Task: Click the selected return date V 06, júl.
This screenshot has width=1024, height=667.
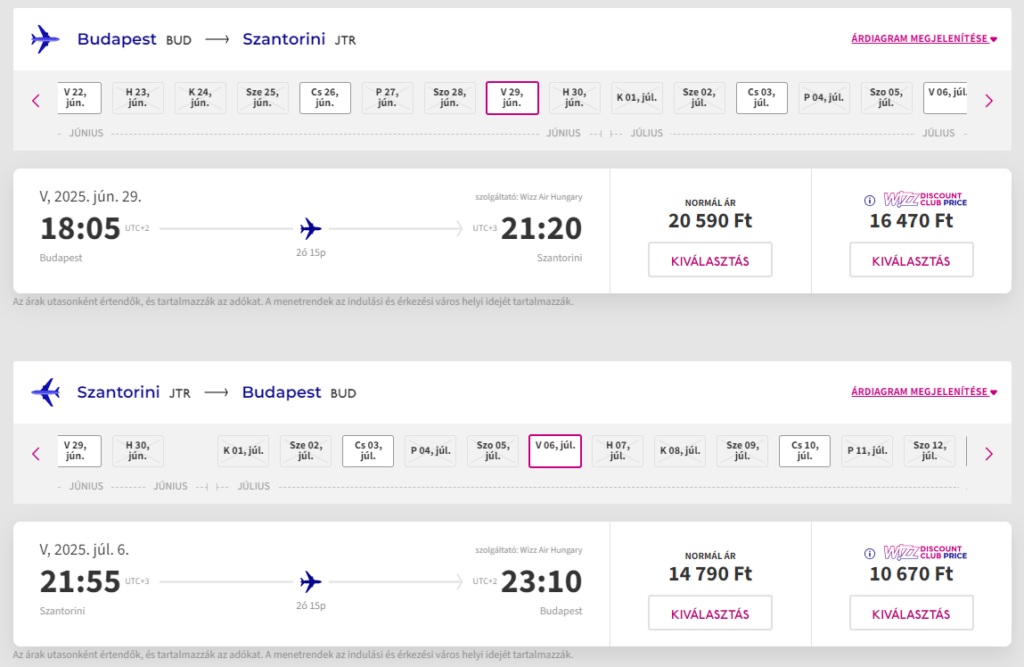Action: click(555, 451)
